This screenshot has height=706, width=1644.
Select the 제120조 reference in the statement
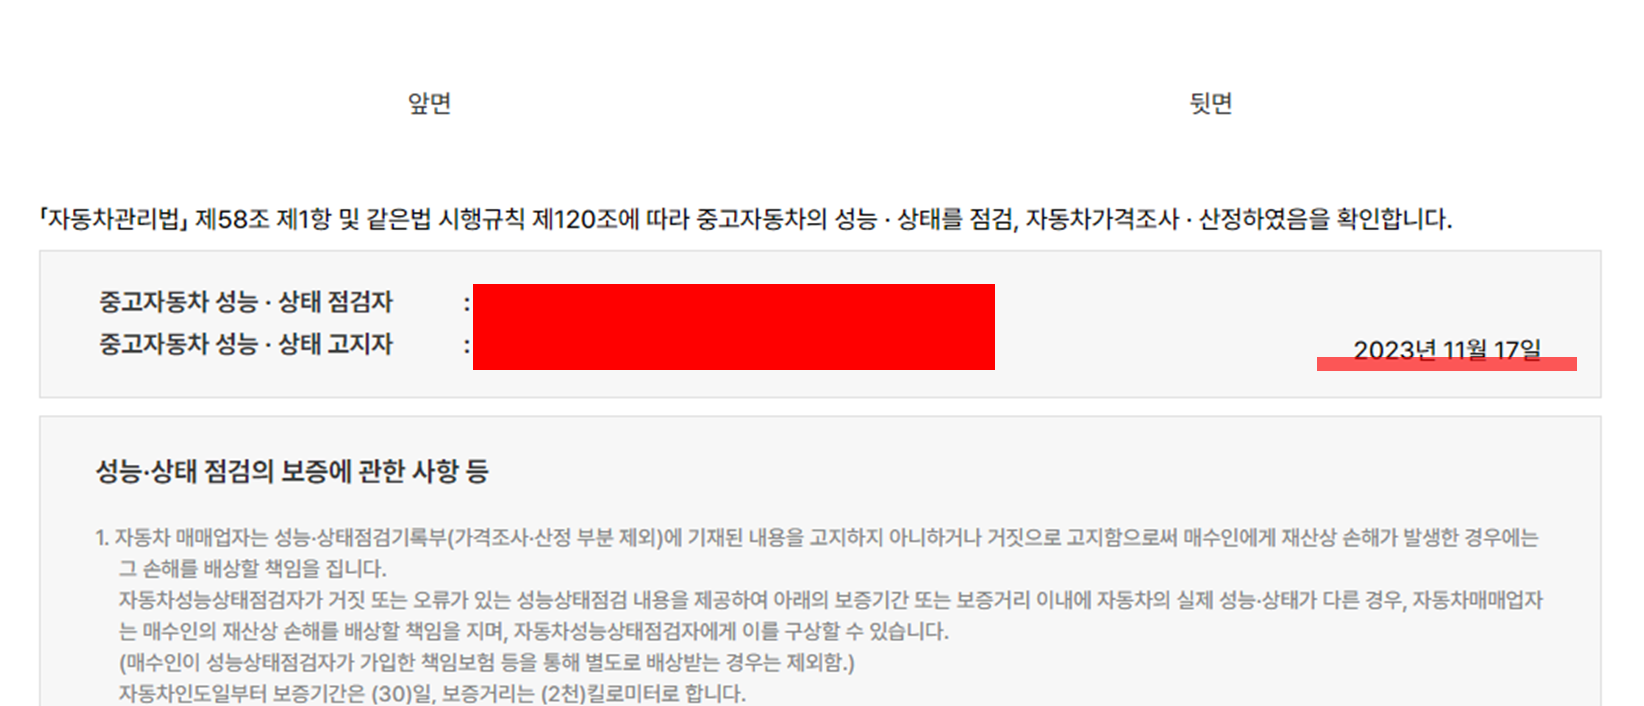[x=575, y=219]
